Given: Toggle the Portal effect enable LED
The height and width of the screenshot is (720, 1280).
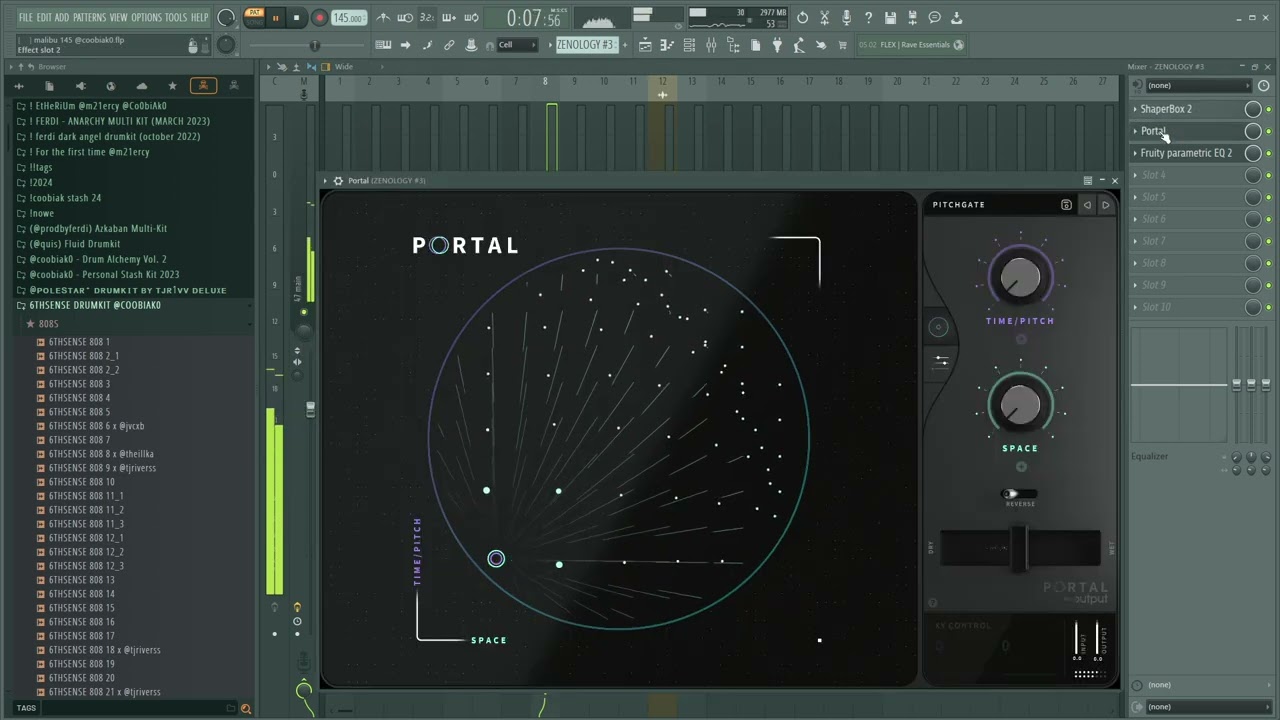Looking at the screenshot, I should coord(1269,131).
